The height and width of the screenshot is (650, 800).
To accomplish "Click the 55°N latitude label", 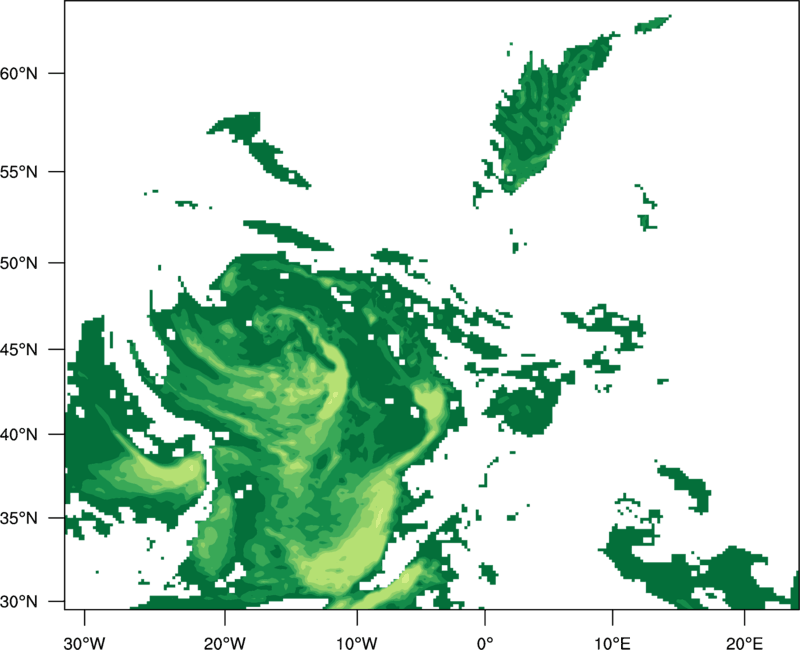I will [x=19, y=172].
